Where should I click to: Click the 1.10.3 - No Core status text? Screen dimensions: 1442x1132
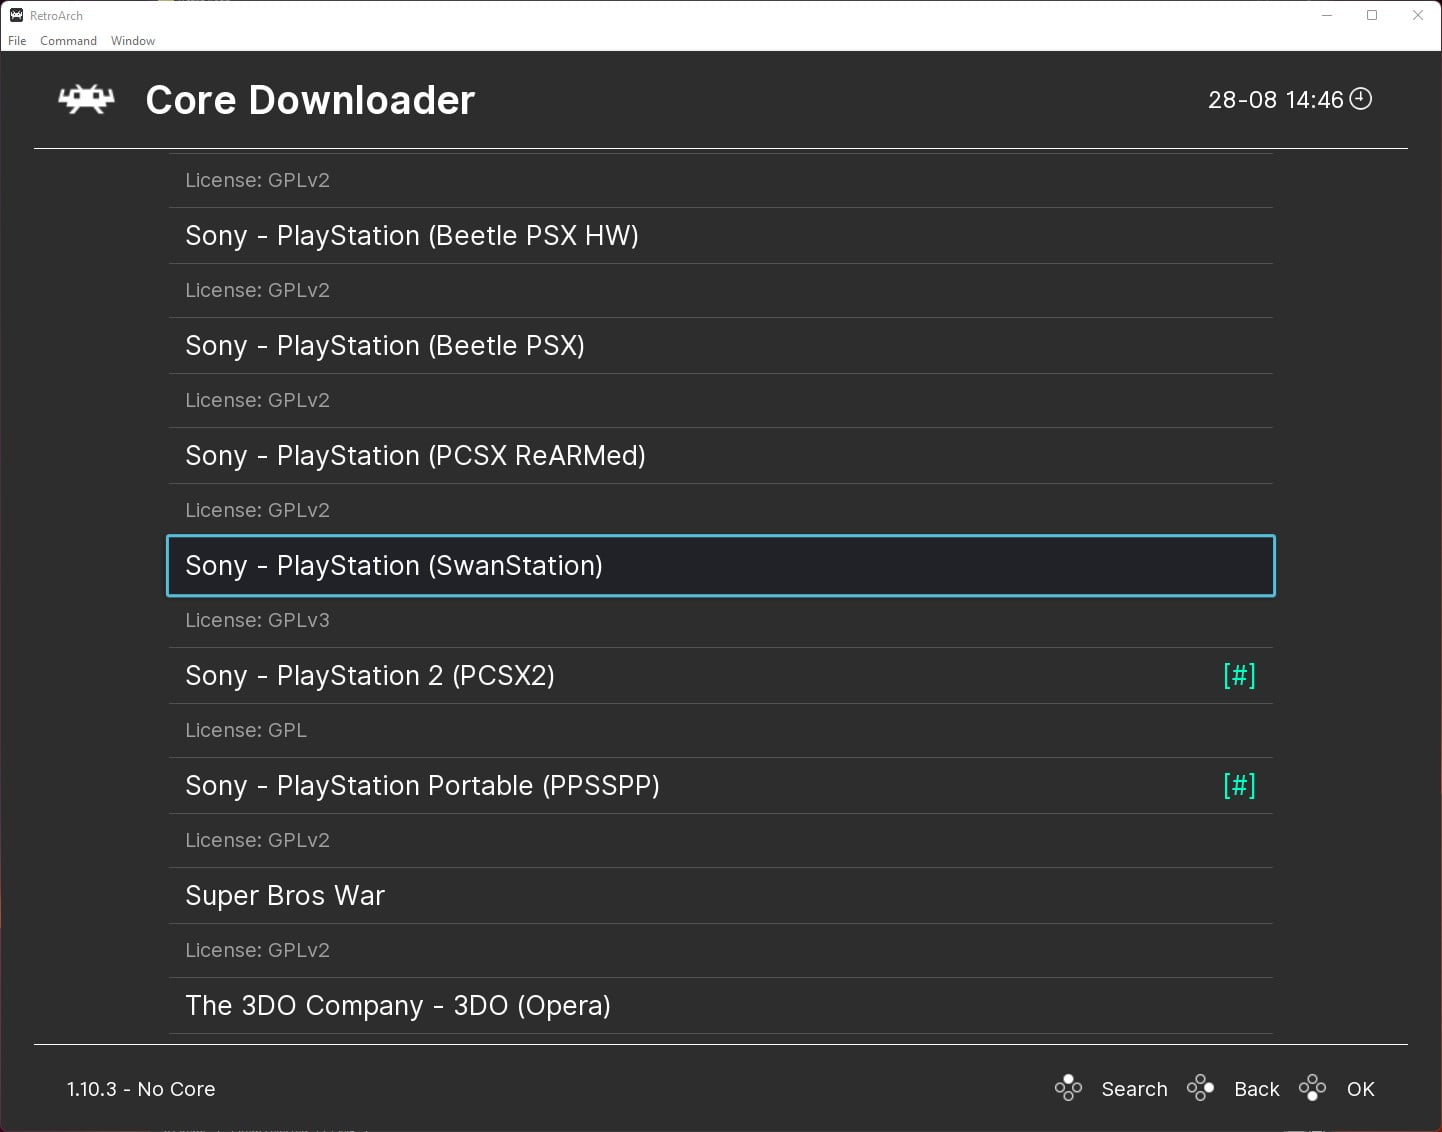(140, 1088)
